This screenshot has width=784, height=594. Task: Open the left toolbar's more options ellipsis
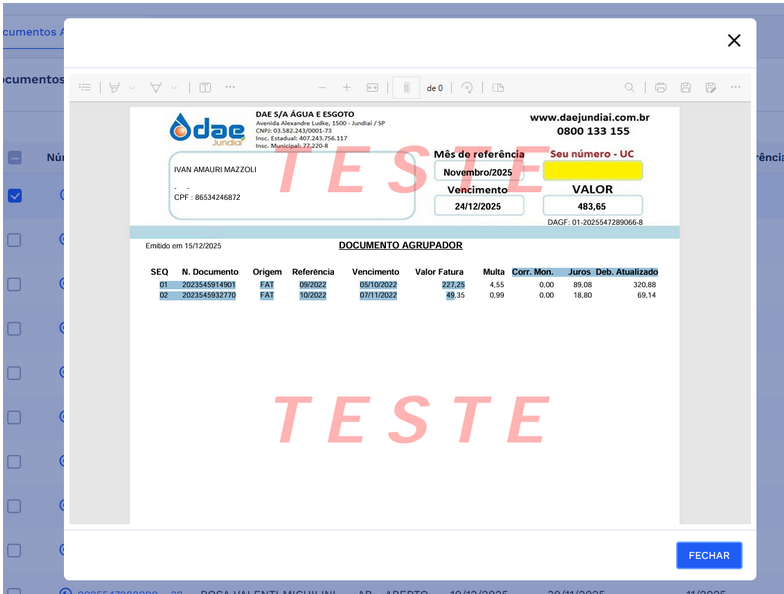click(230, 87)
